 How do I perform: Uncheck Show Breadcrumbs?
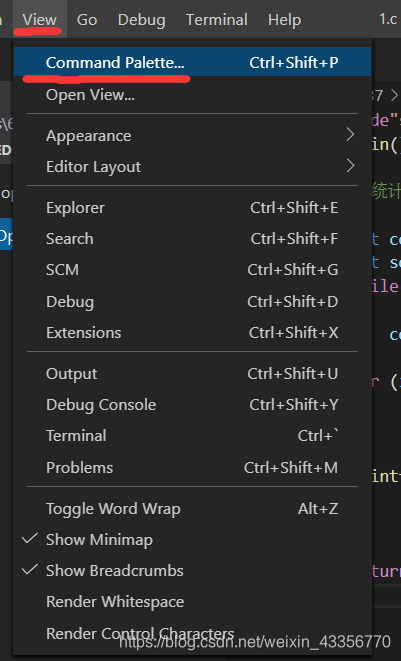click(192, 571)
